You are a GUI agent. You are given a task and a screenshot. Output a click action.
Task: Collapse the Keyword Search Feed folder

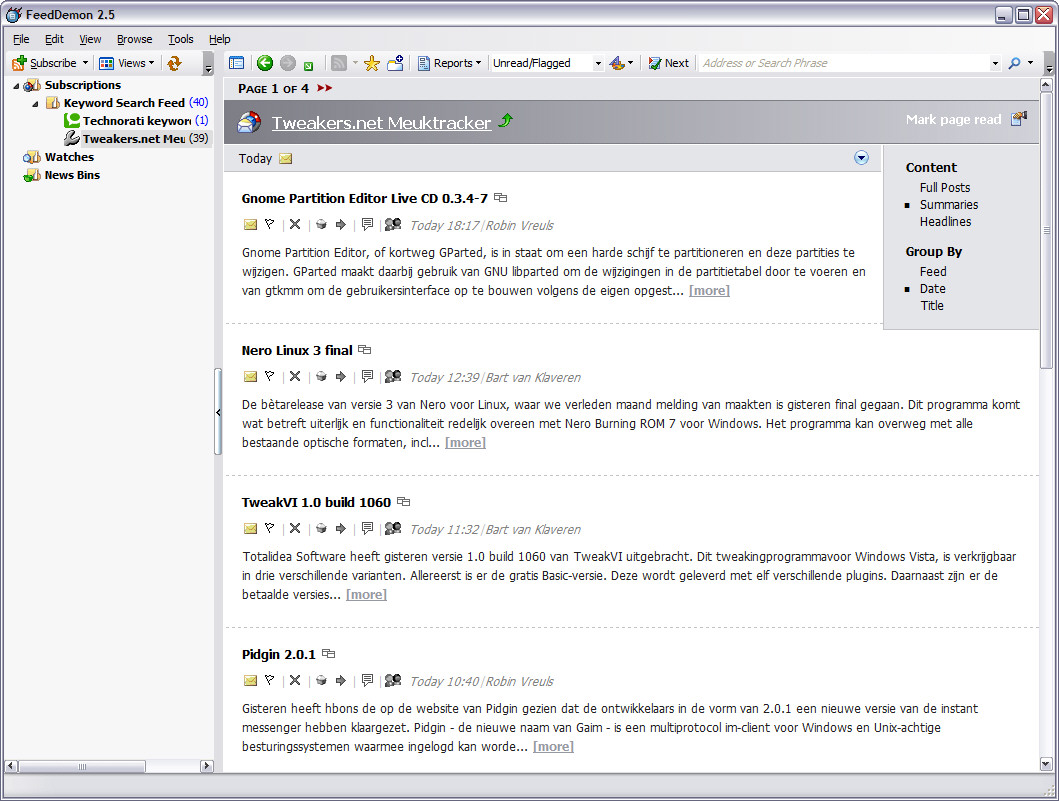pos(35,104)
